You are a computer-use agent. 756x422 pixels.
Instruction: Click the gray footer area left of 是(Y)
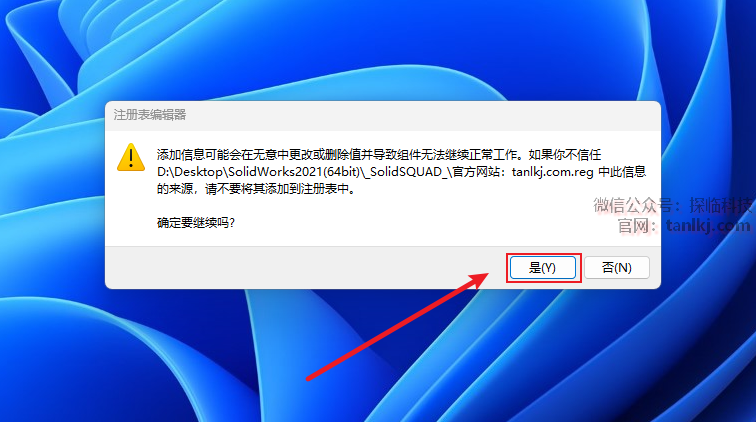click(304, 268)
